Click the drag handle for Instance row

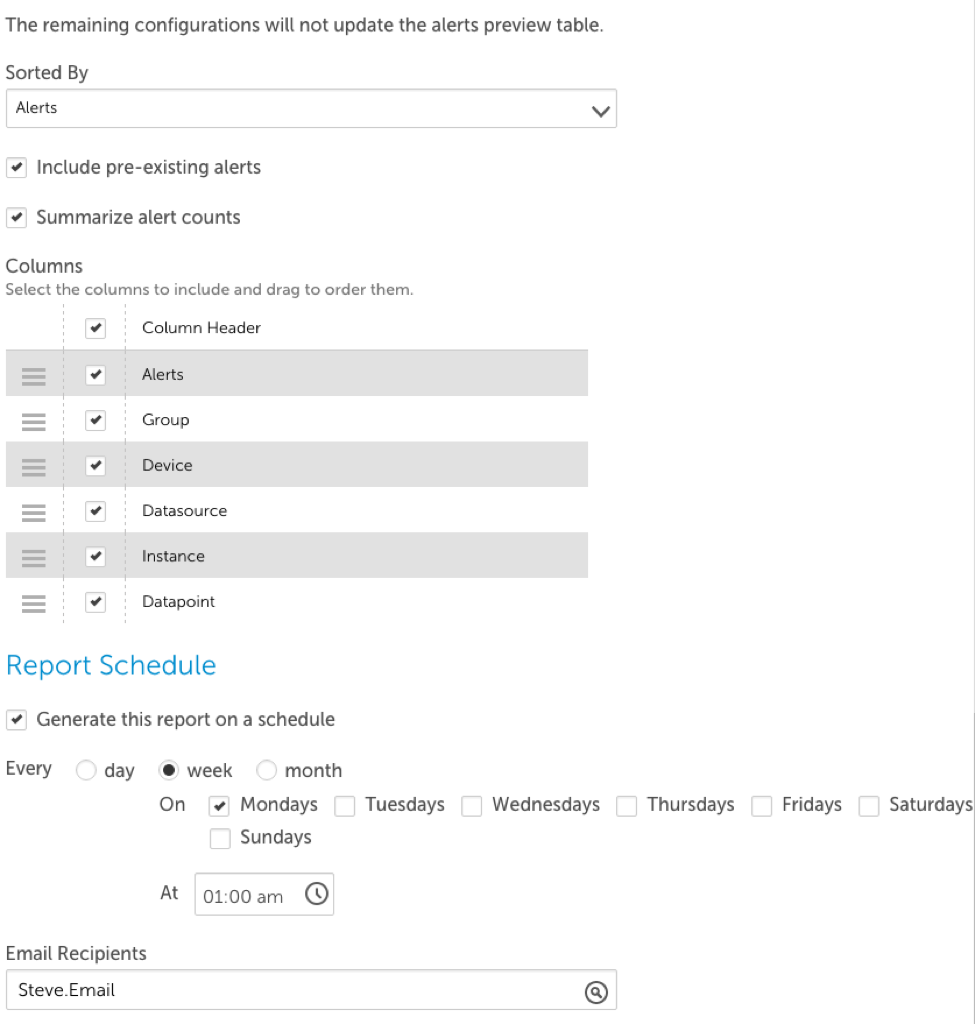33,558
